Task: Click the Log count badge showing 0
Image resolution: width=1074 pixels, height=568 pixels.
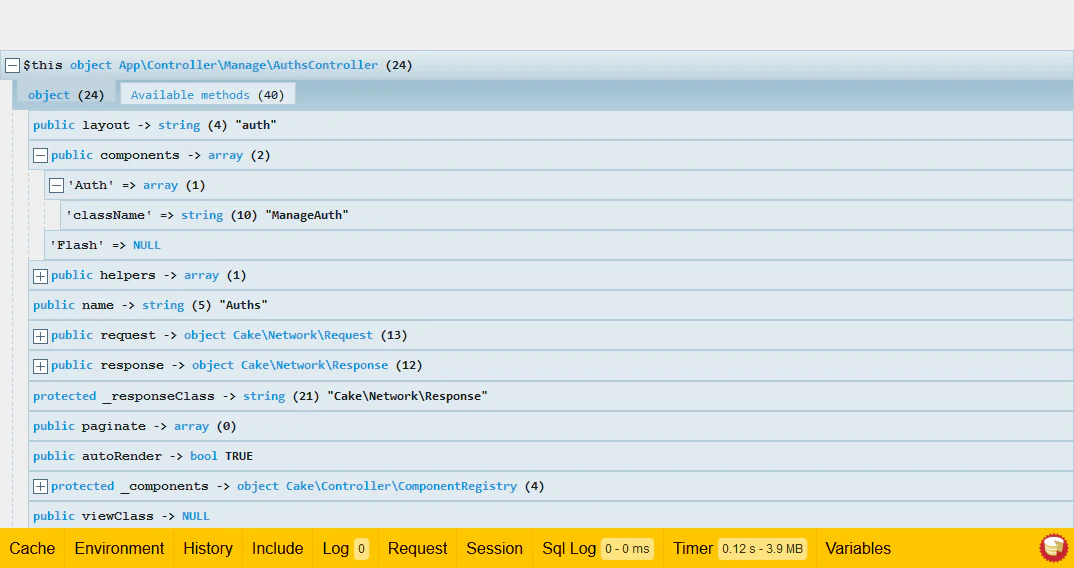Action: tap(361, 549)
